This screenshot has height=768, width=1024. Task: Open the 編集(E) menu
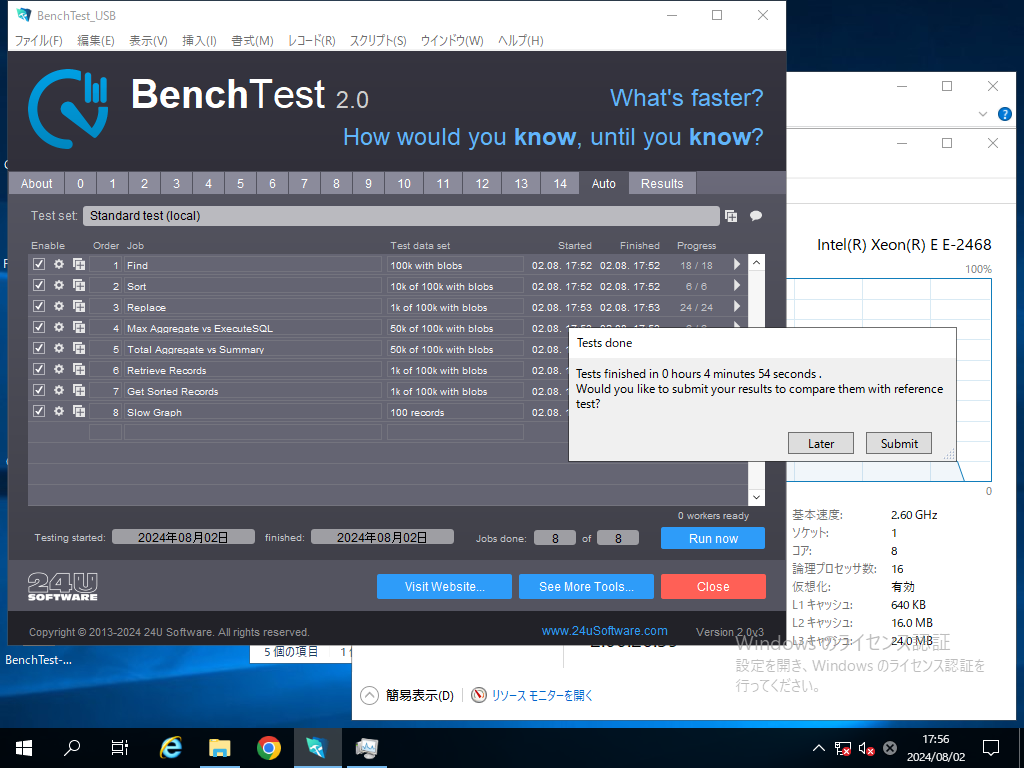click(96, 40)
